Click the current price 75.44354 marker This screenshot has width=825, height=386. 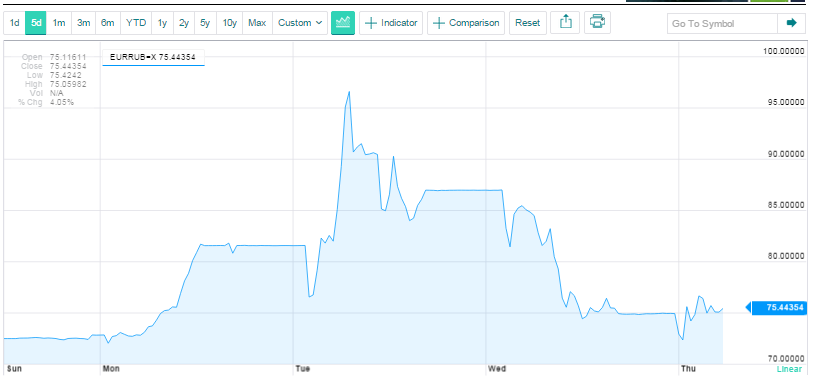point(777,308)
